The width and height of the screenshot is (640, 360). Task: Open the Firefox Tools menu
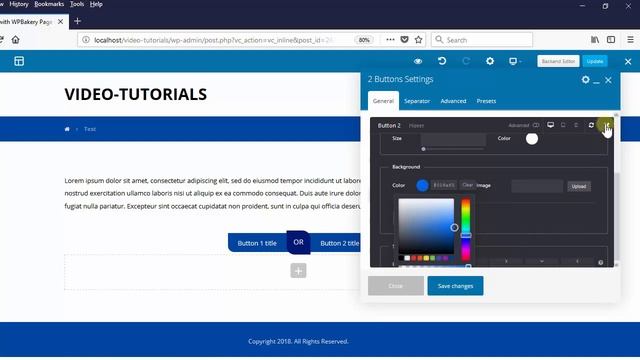click(77, 4)
